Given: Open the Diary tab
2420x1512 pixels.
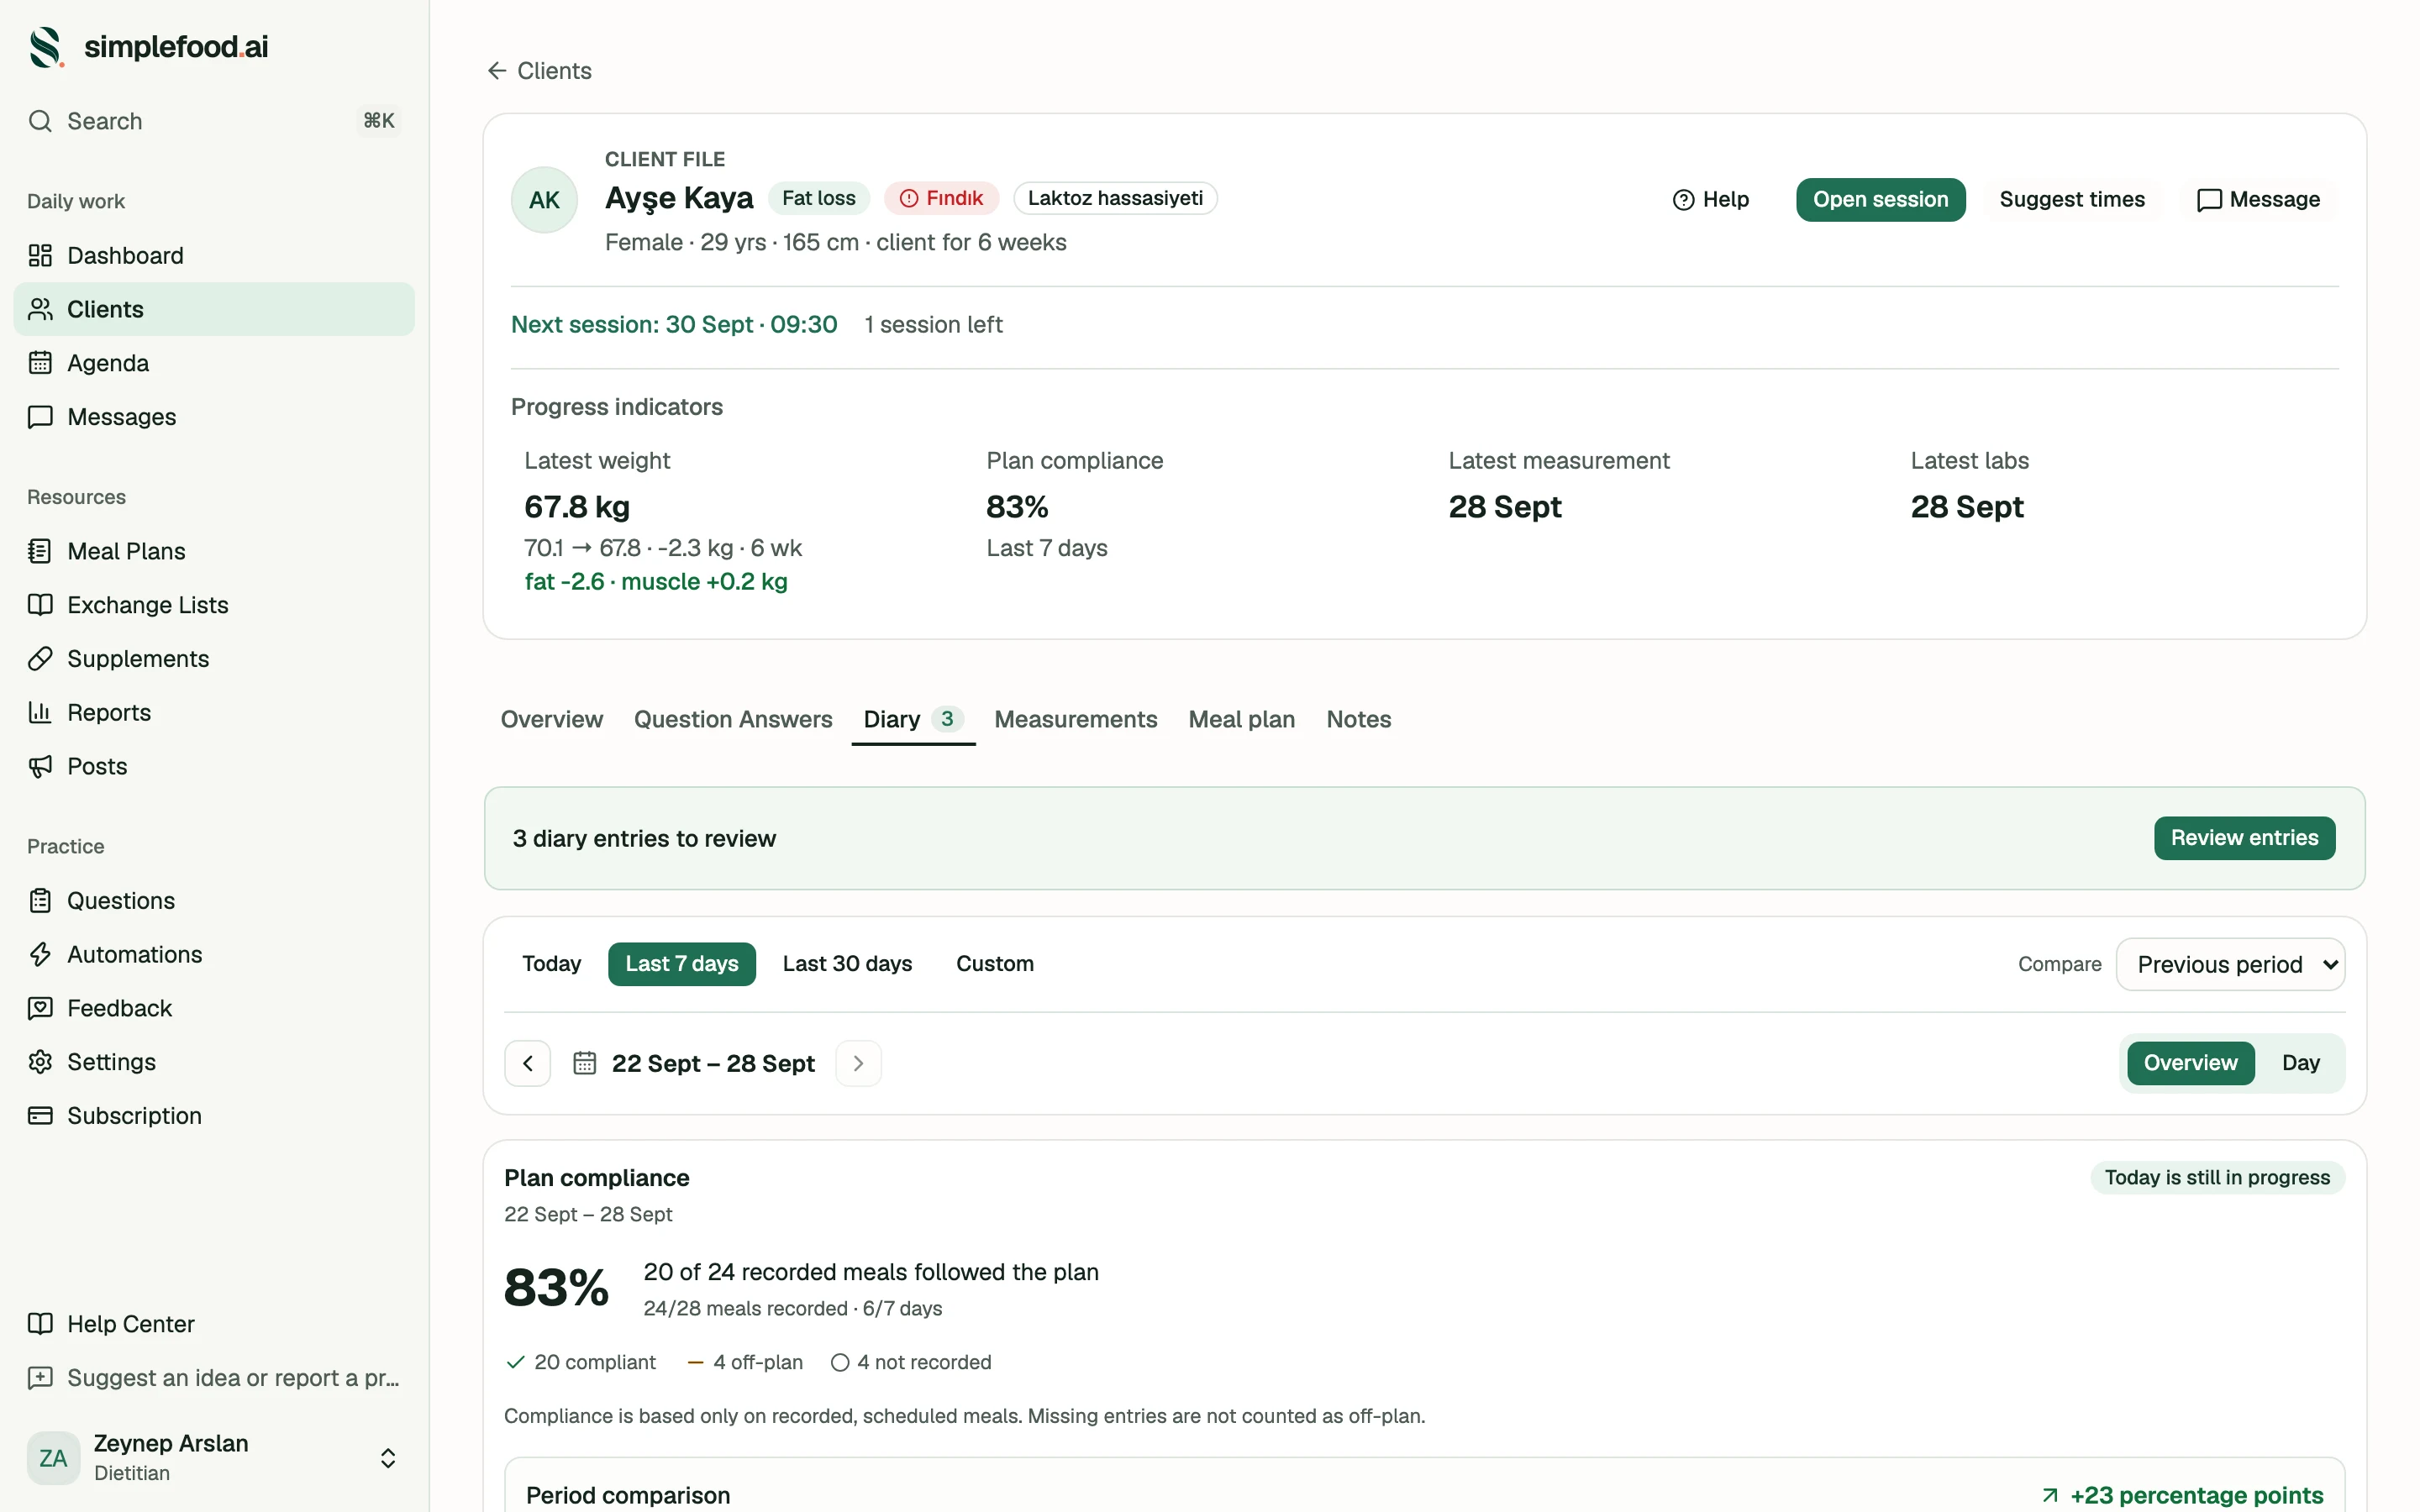Looking at the screenshot, I should (913, 719).
